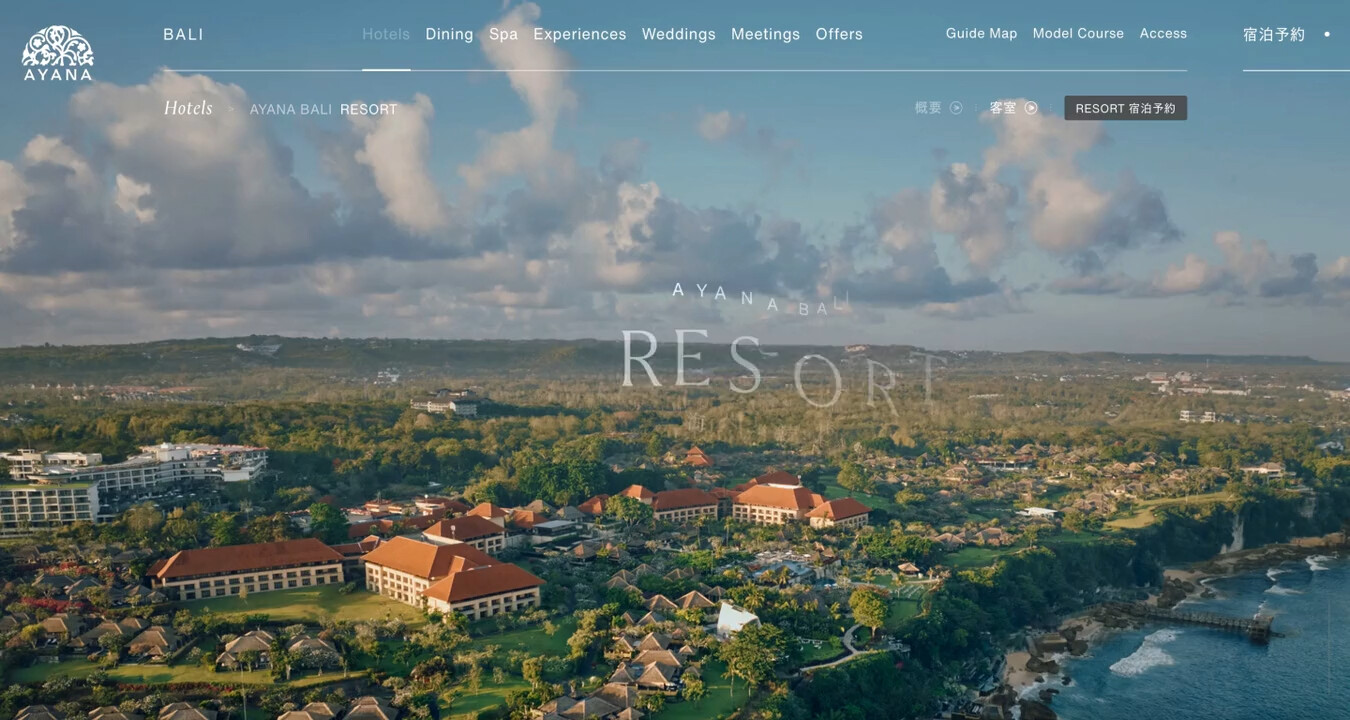Image resolution: width=1350 pixels, height=720 pixels.
Task: Open the Dining menu
Action: click(449, 34)
